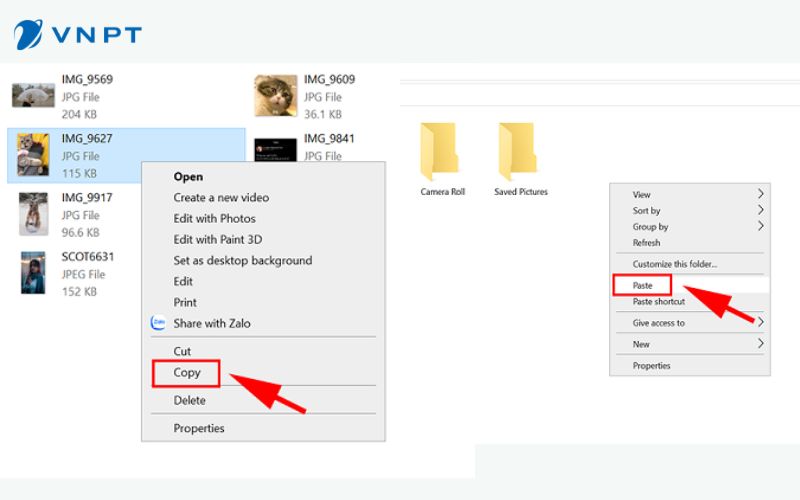This screenshot has width=800, height=500.
Task: Click the 36.1 KB size text
Action: [323, 114]
